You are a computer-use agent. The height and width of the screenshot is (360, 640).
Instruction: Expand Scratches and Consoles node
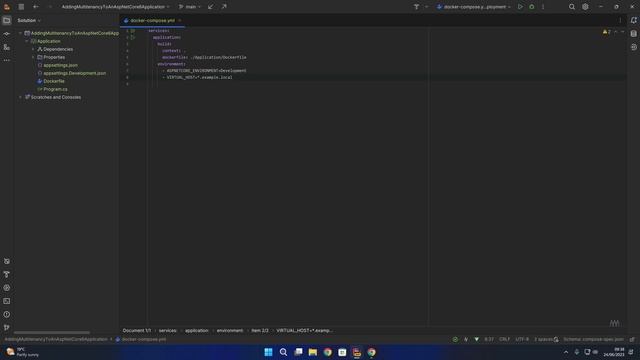(20, 97)
